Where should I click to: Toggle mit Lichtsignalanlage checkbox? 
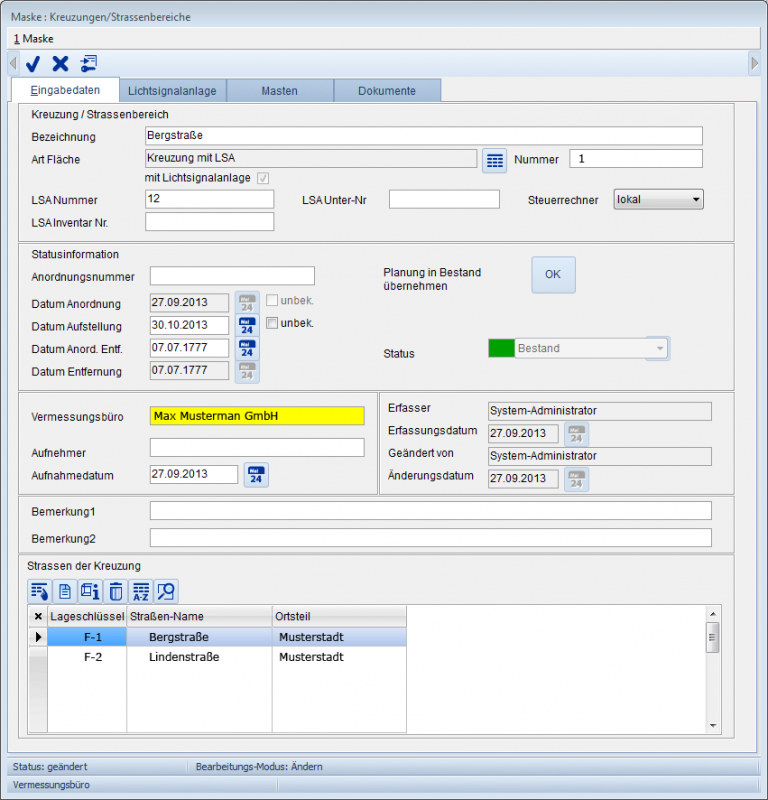pos(263,178)
